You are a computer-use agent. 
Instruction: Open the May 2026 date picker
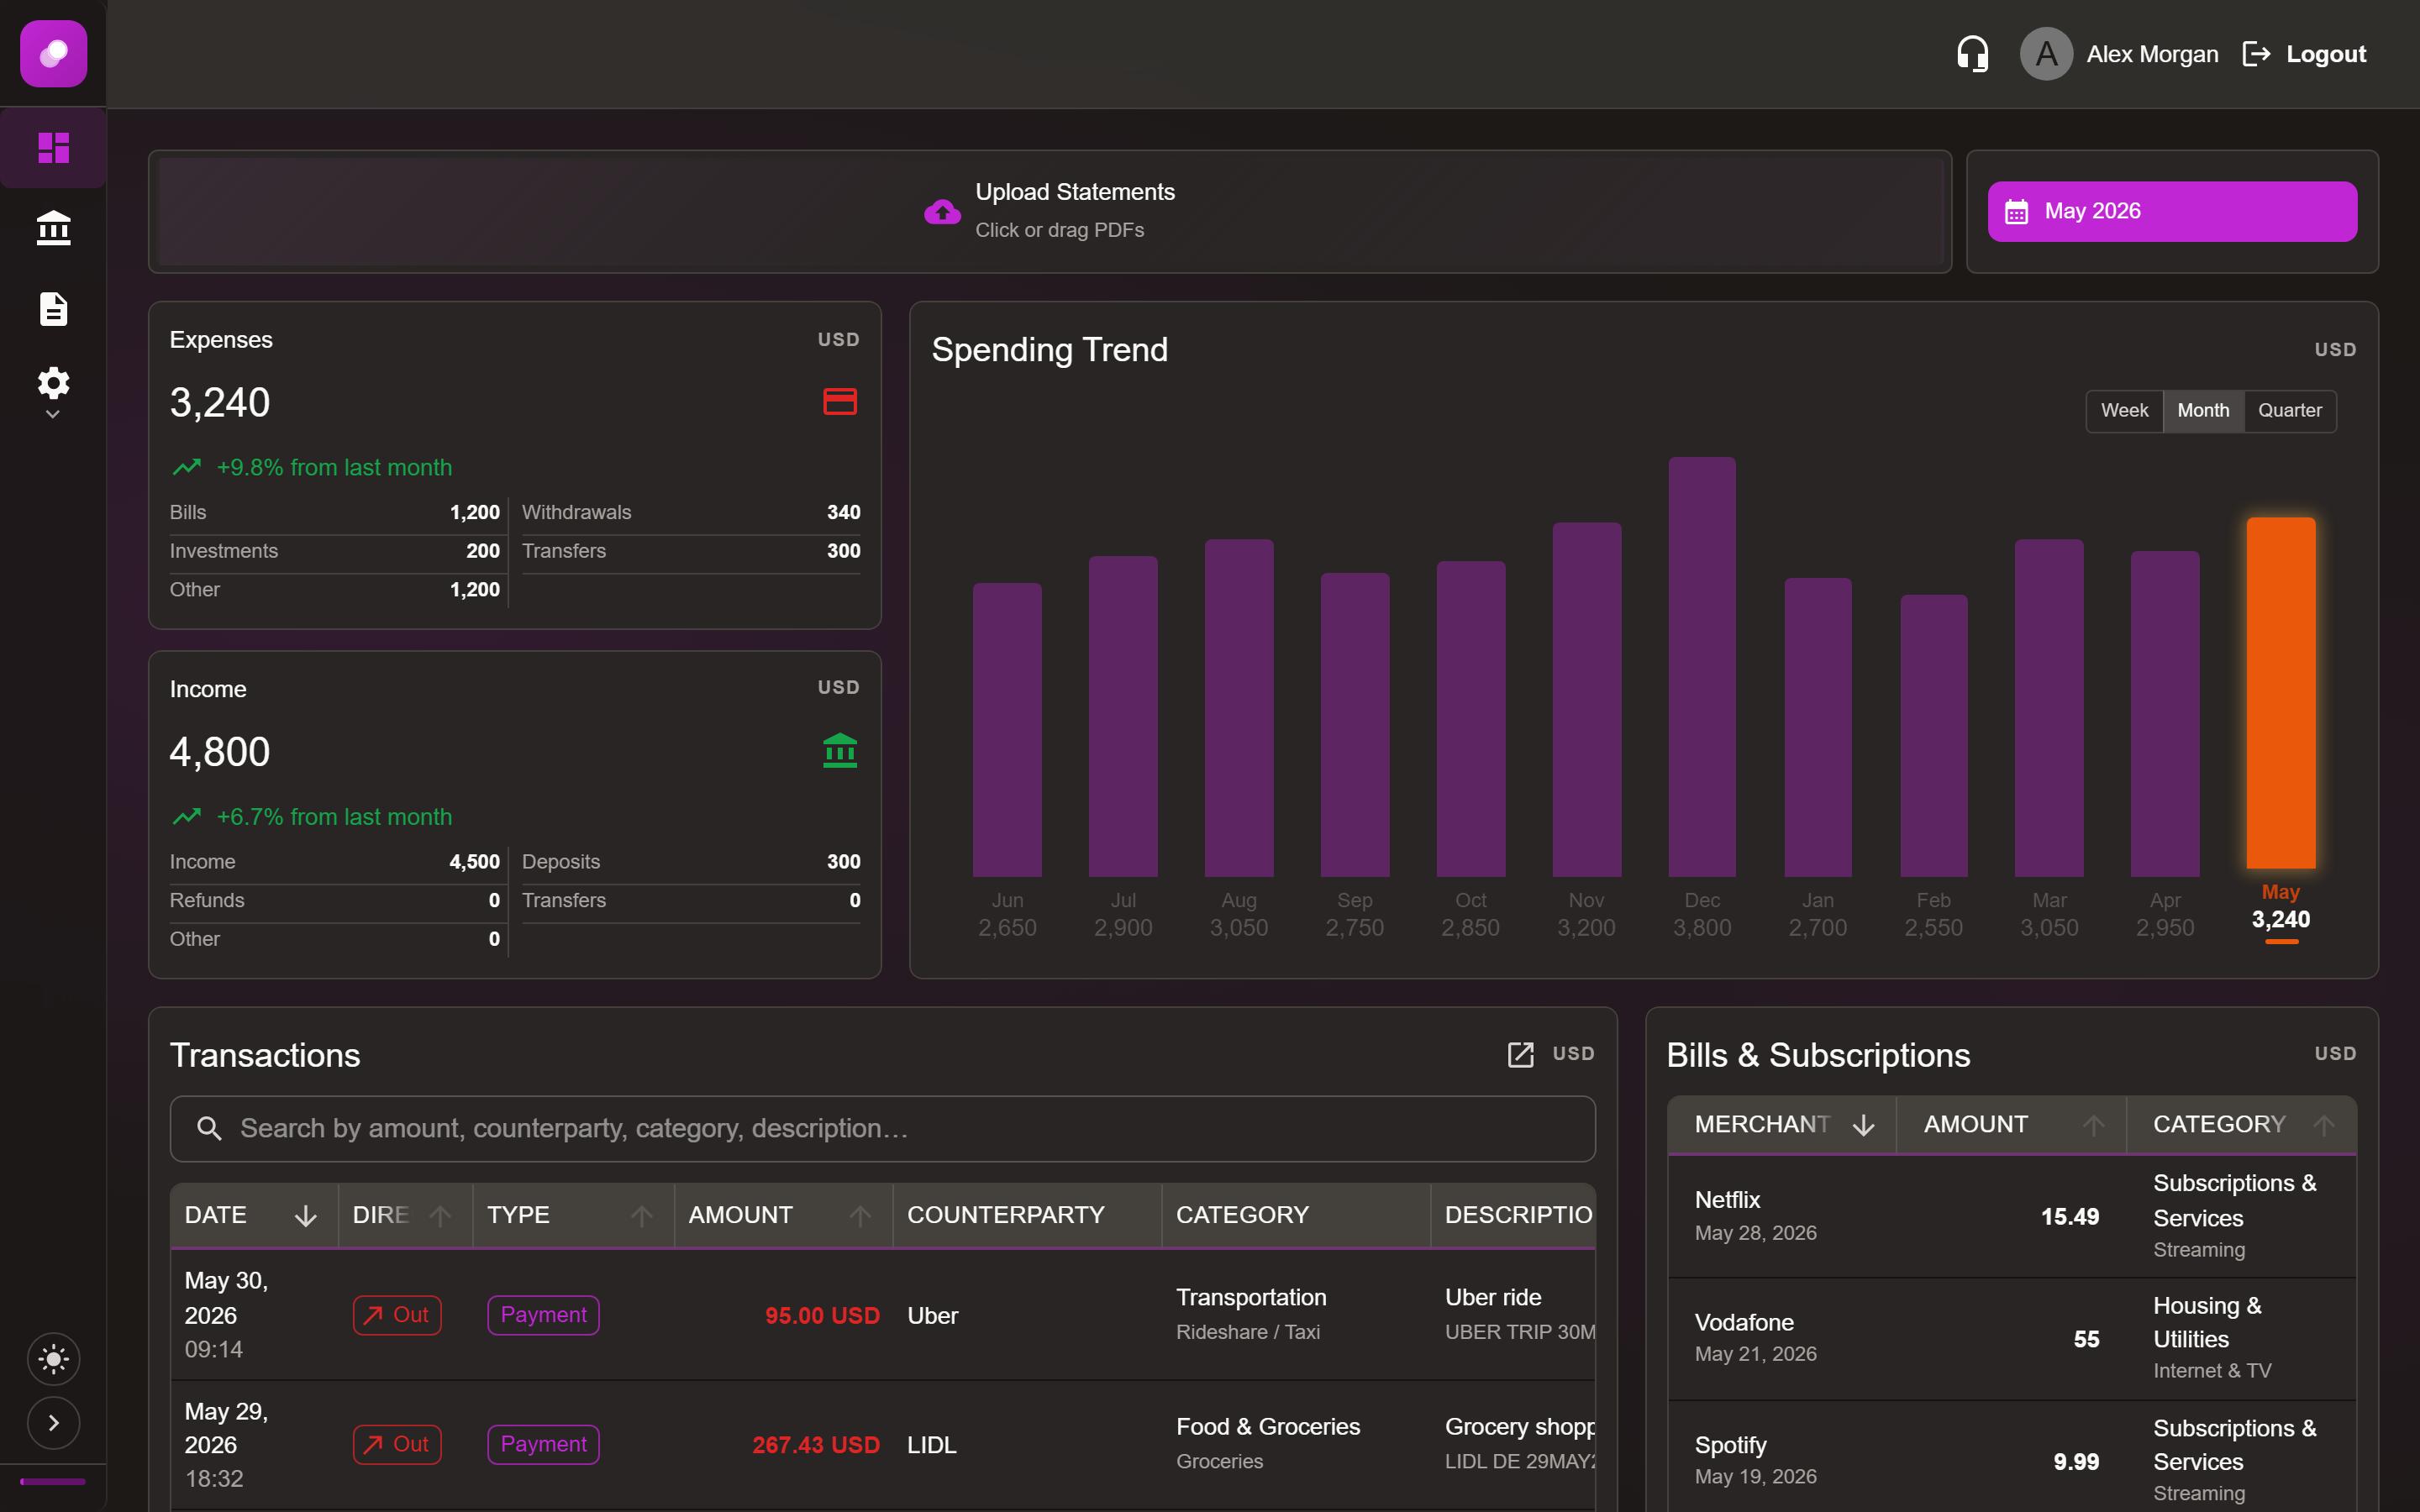pyautogui.click(x=2172, y=211)
